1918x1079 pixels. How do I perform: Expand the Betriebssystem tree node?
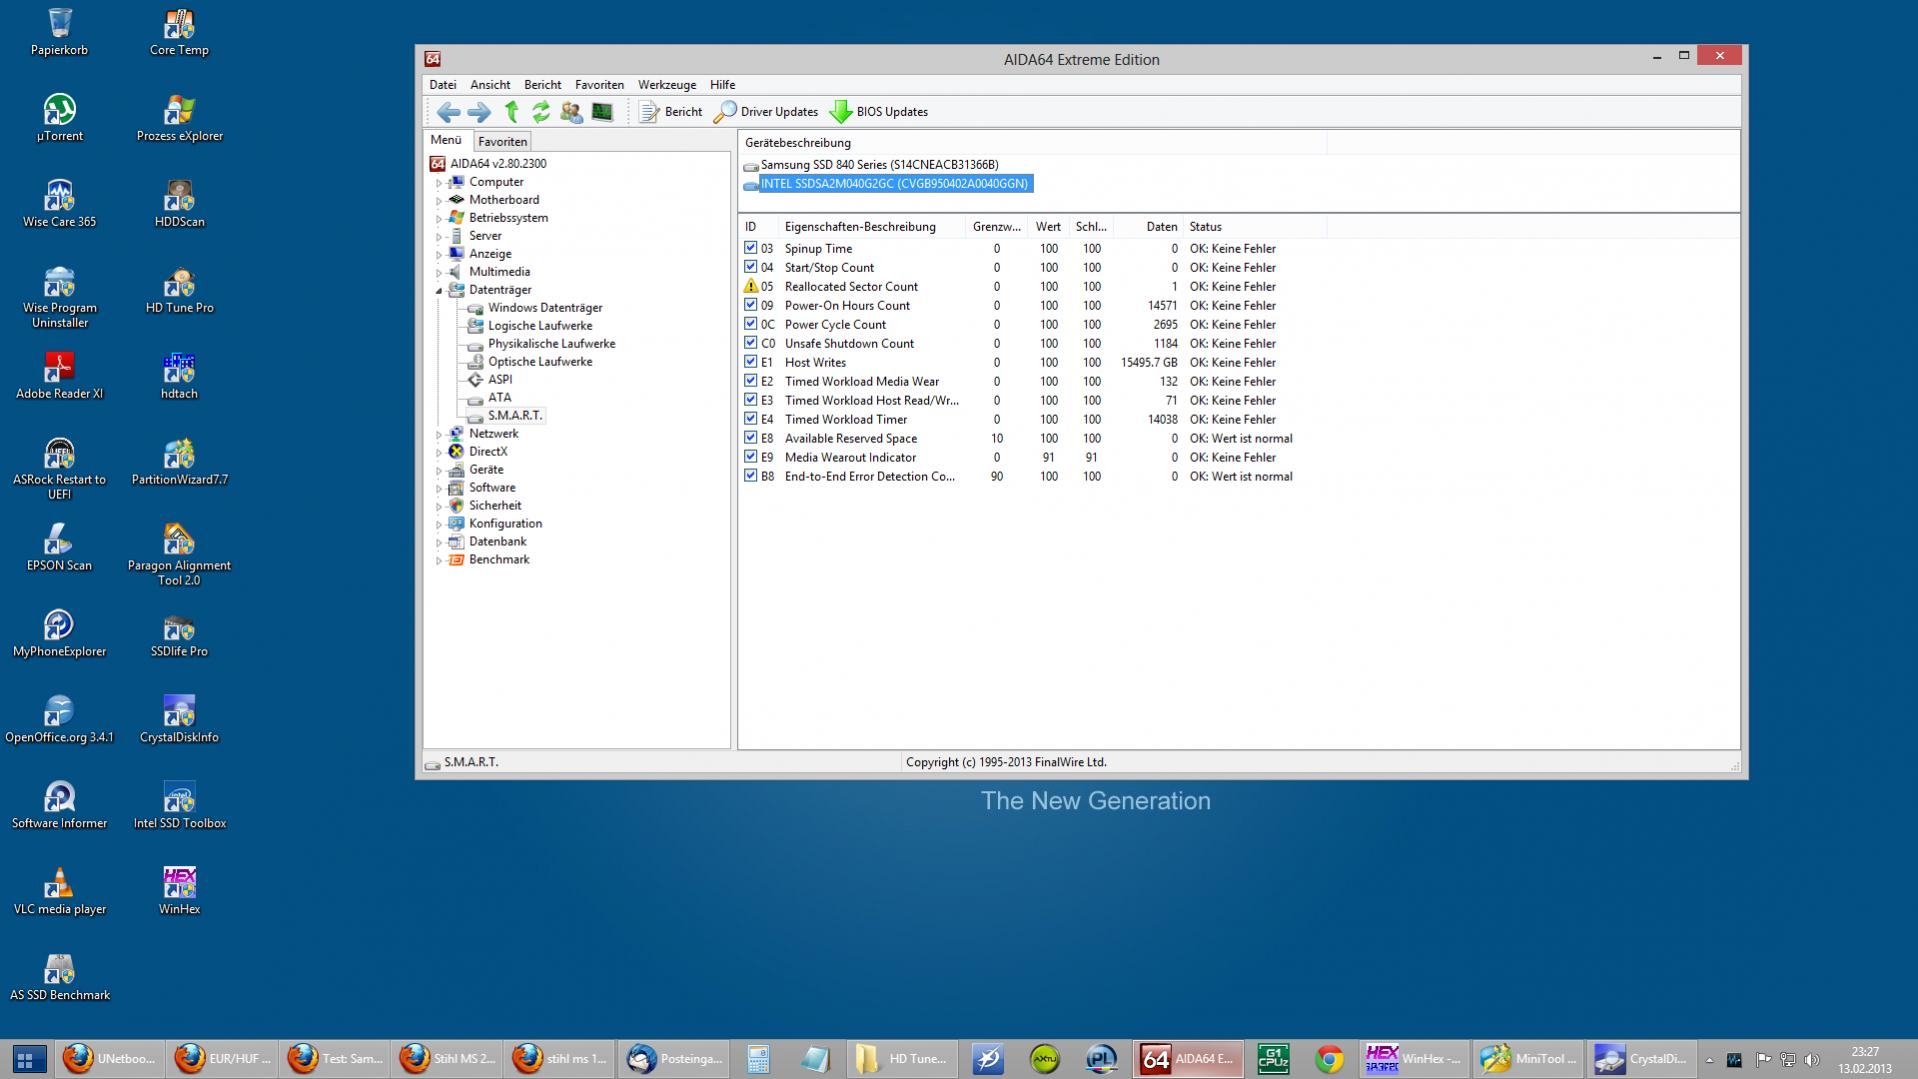[438, 219]
